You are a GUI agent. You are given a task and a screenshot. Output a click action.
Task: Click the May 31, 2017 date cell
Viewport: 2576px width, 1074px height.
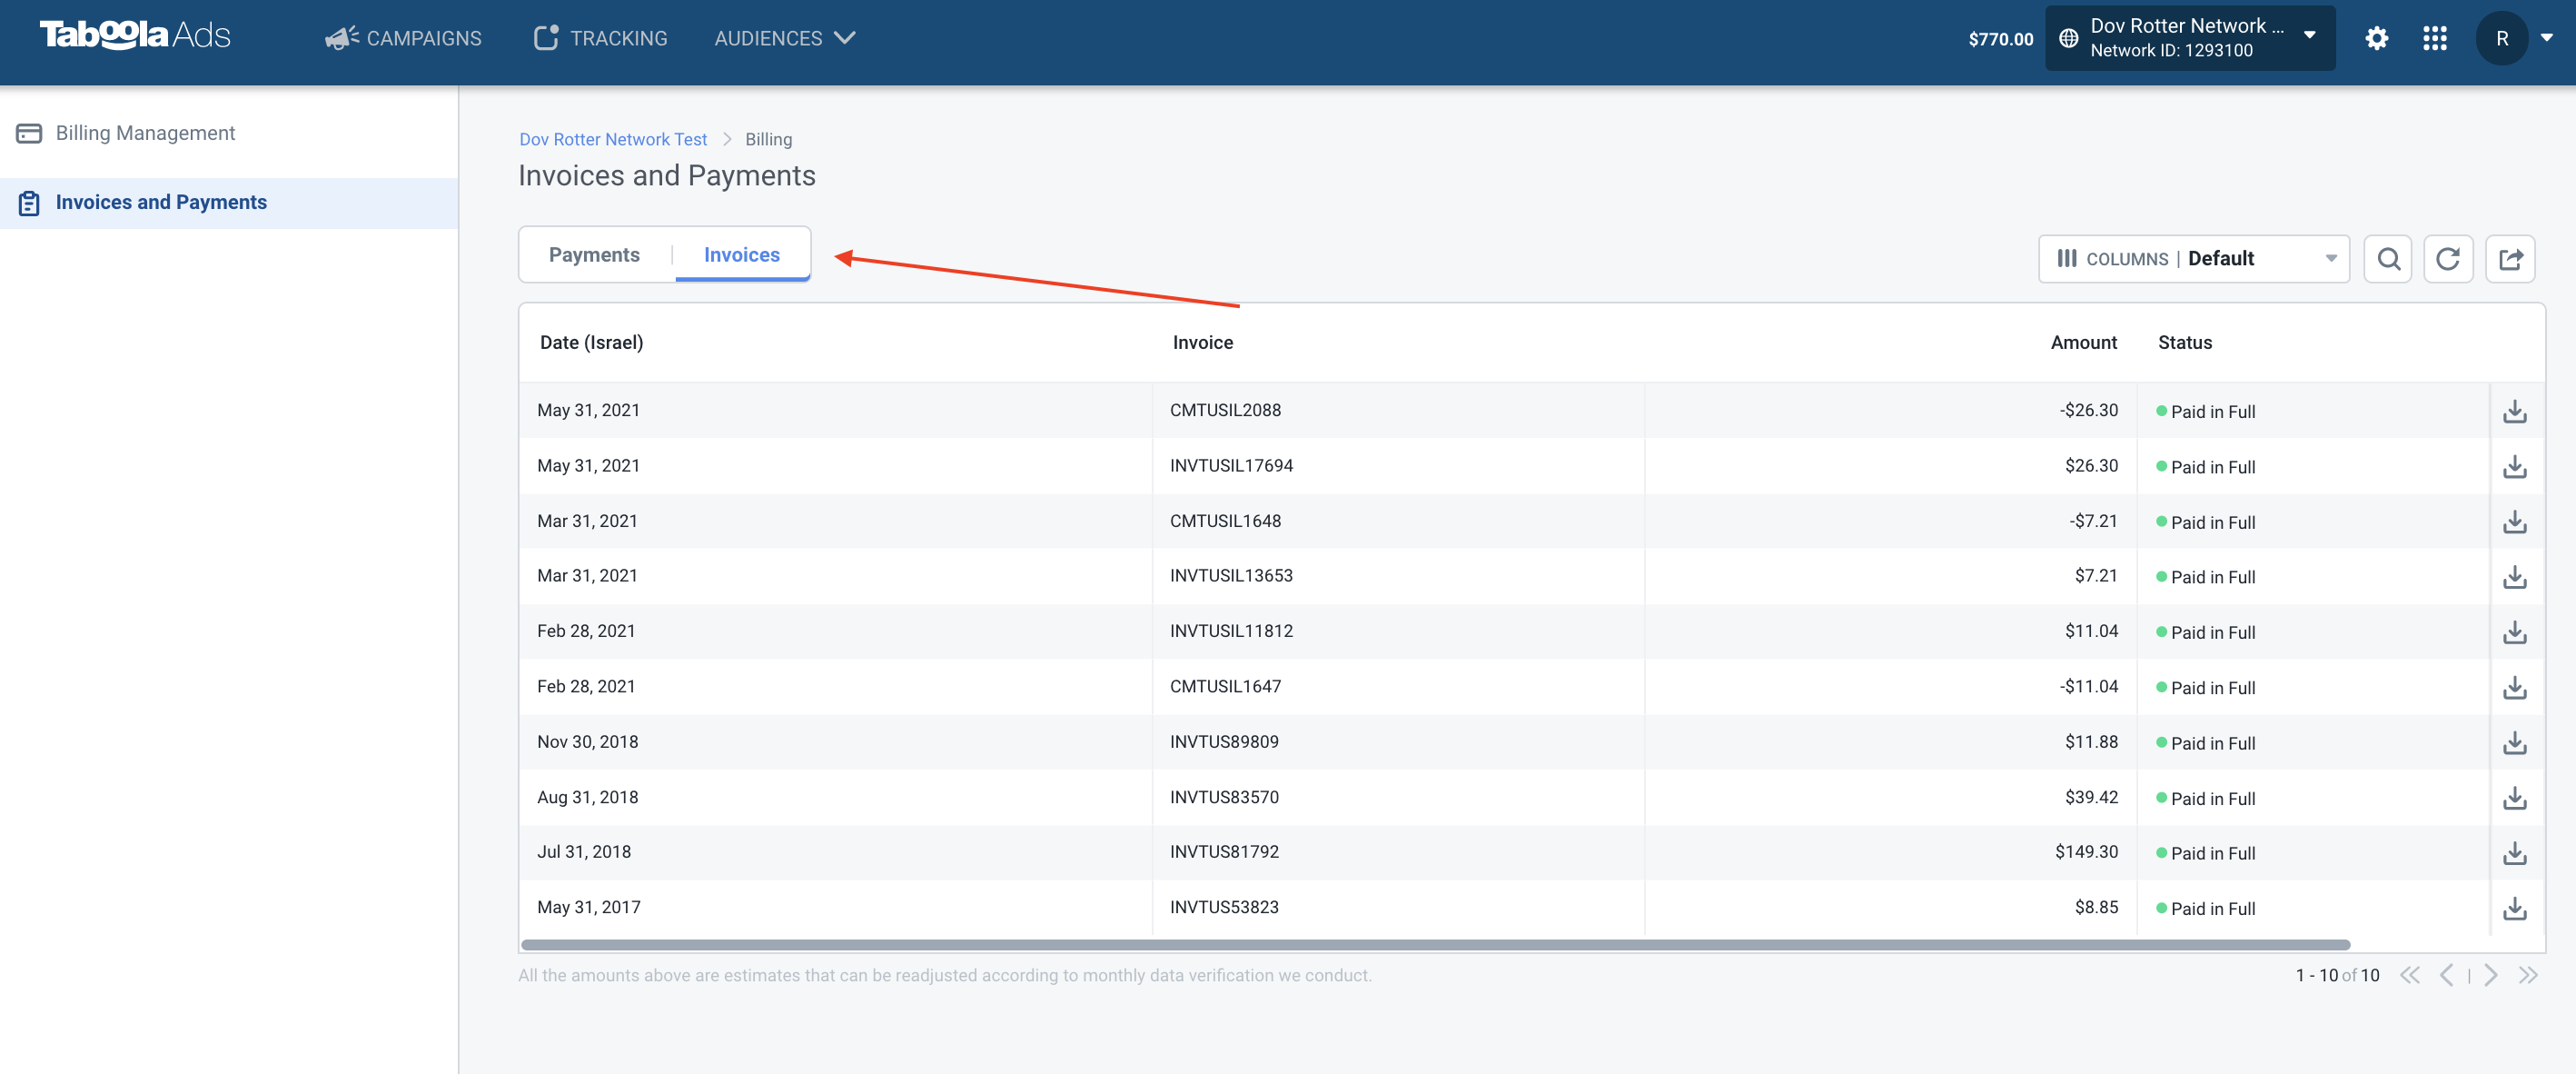point(588,907)
